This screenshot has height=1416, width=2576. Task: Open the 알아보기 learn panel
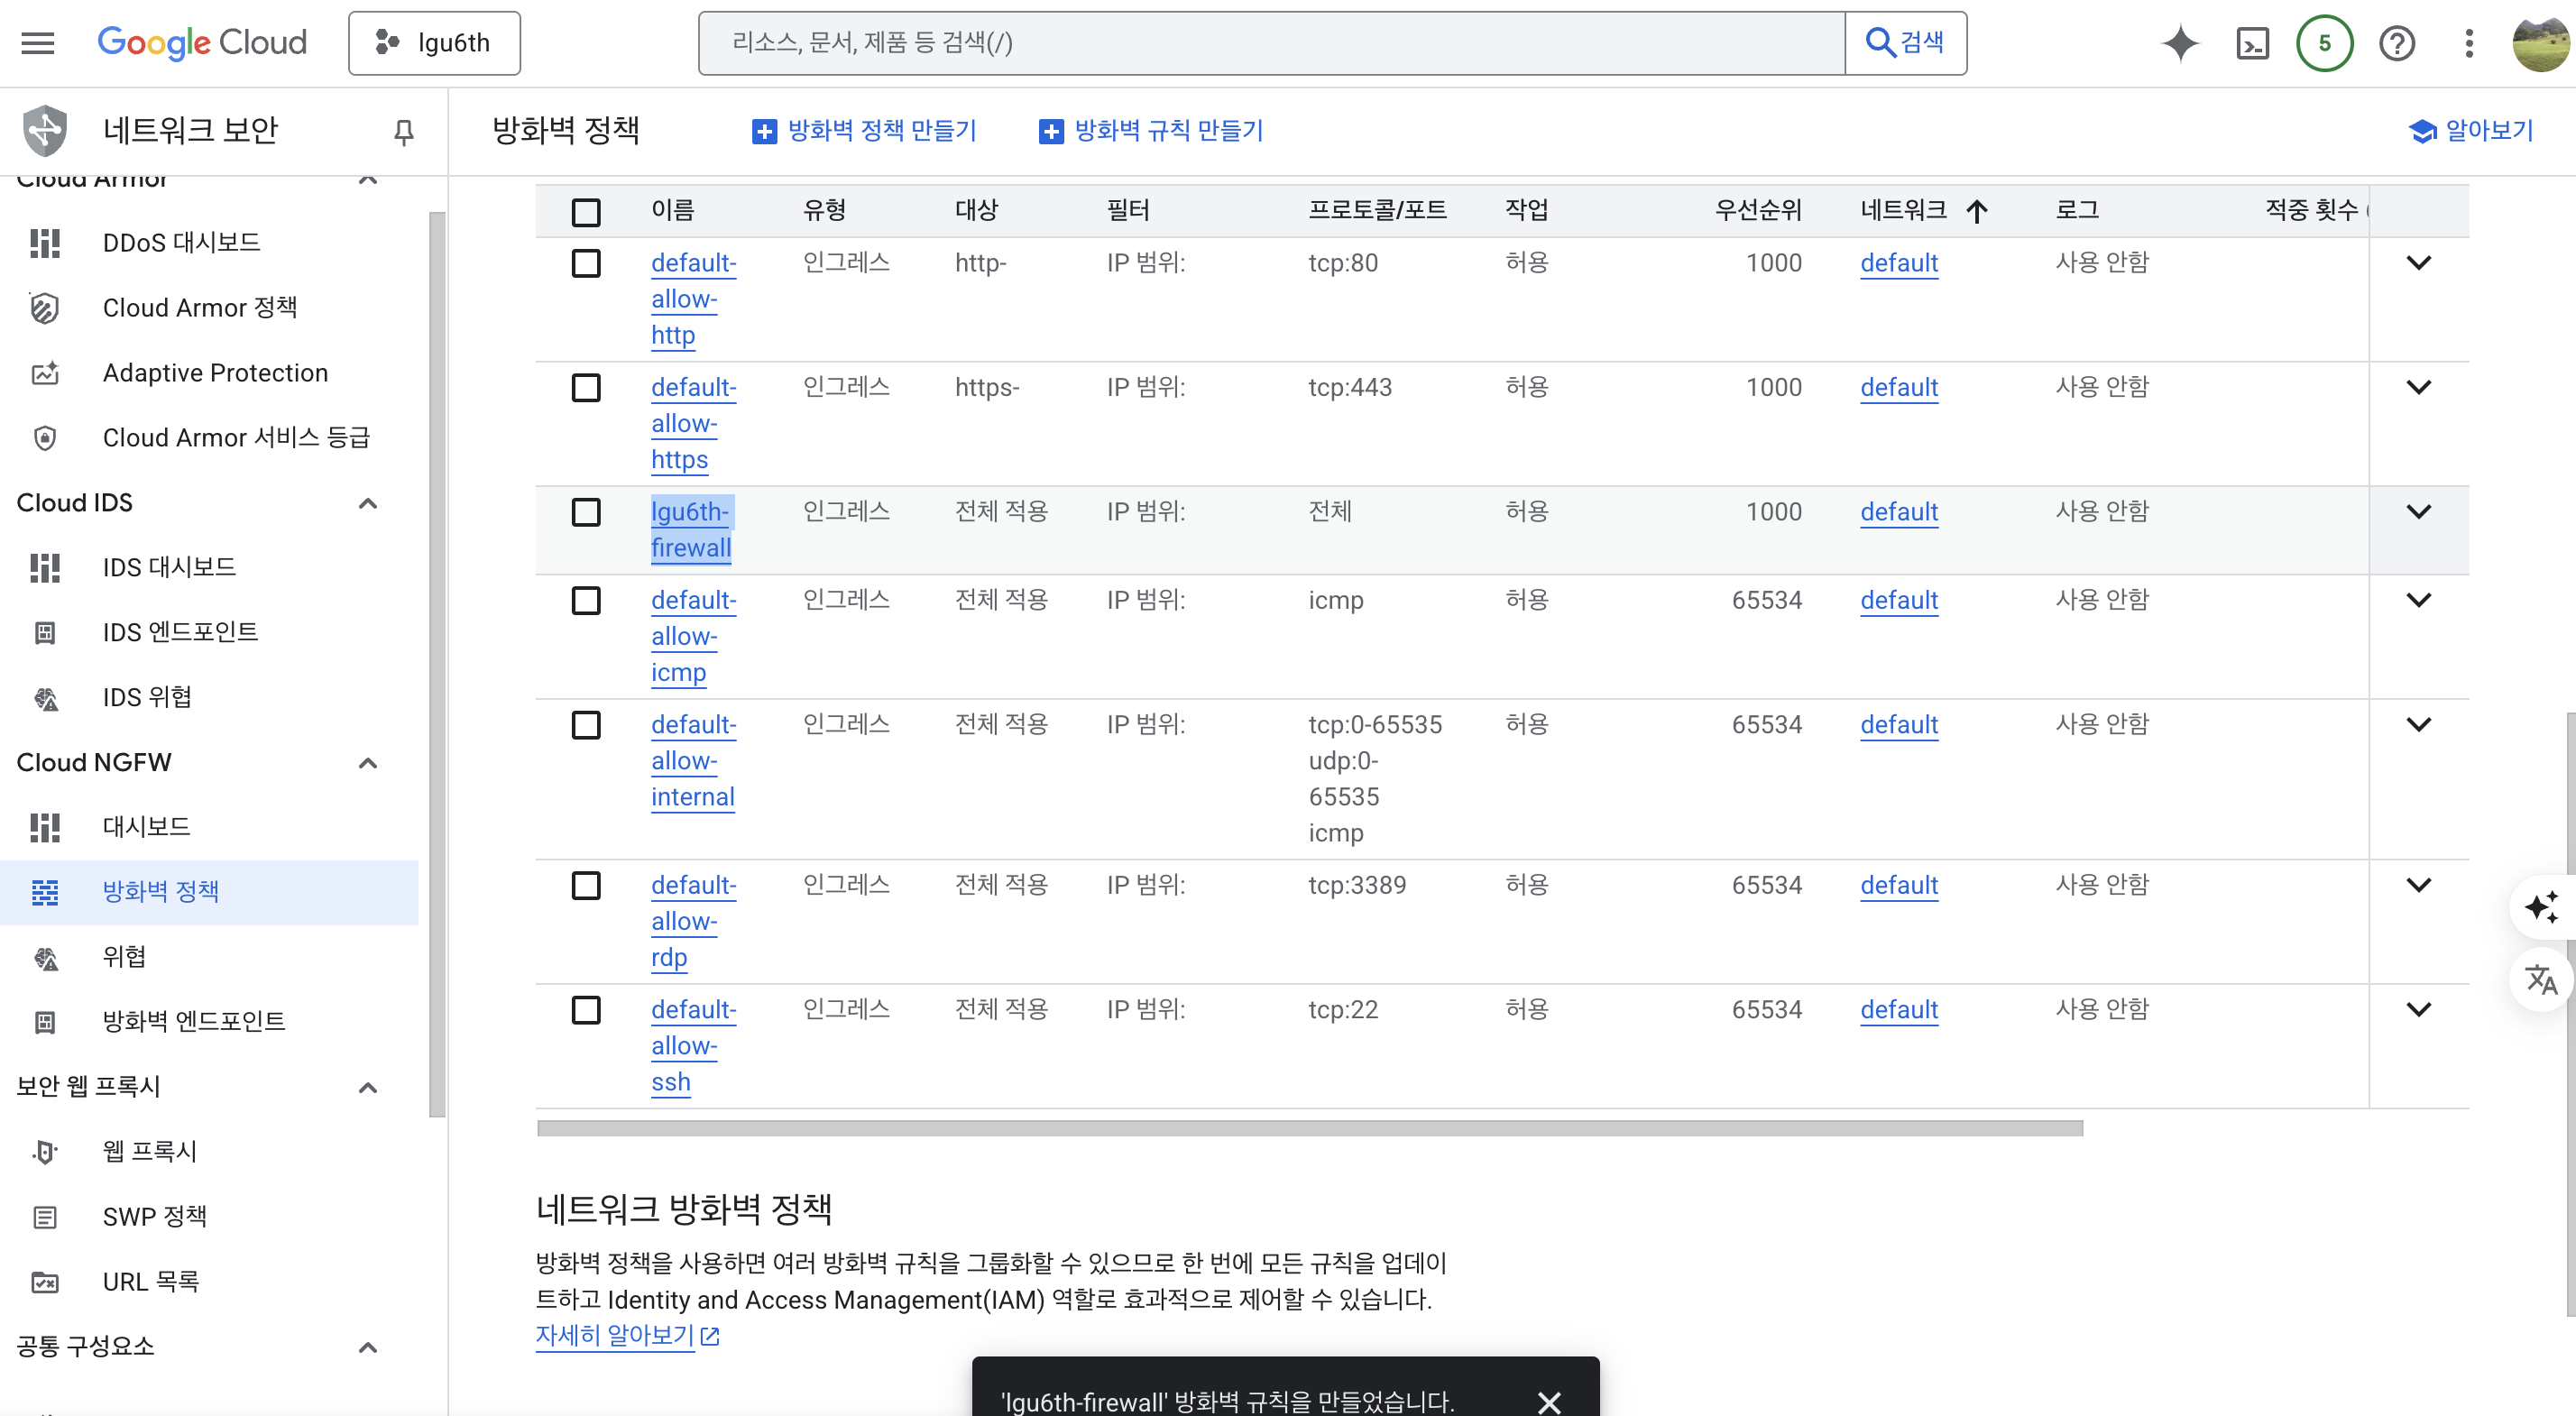(2470, 131)
